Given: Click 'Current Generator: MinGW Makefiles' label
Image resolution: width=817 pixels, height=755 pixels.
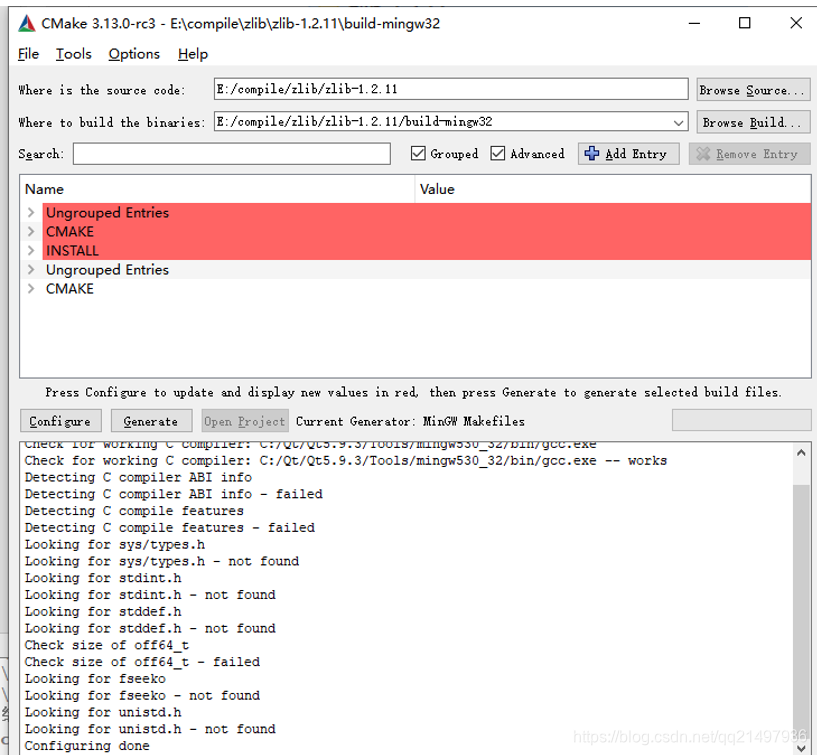Looking at the screenshot, I should click(411, 421).
